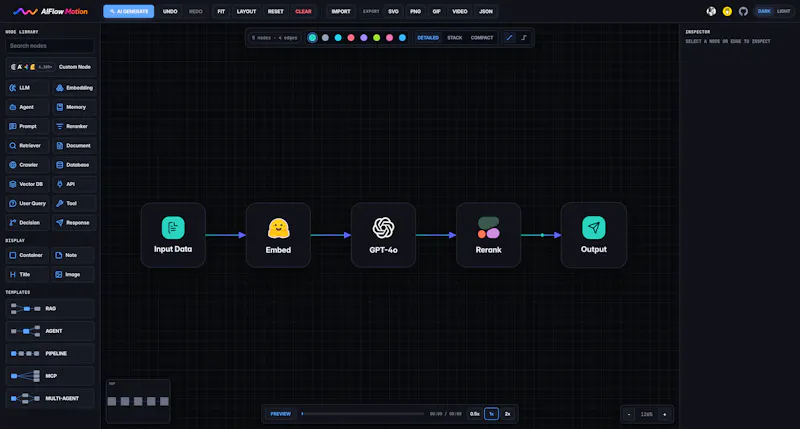Export animation as Video
This screenshot has width=800, height=429.
(x=460, y=11)
